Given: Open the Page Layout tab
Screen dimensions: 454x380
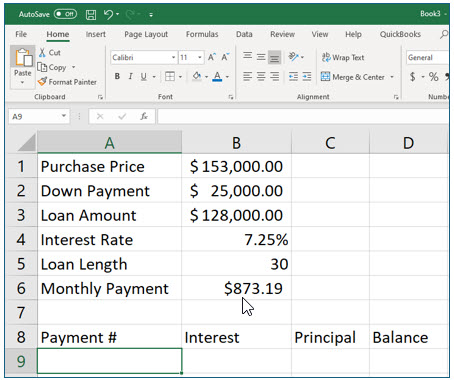Looking at the screenshot, I should tap(146, 34).
